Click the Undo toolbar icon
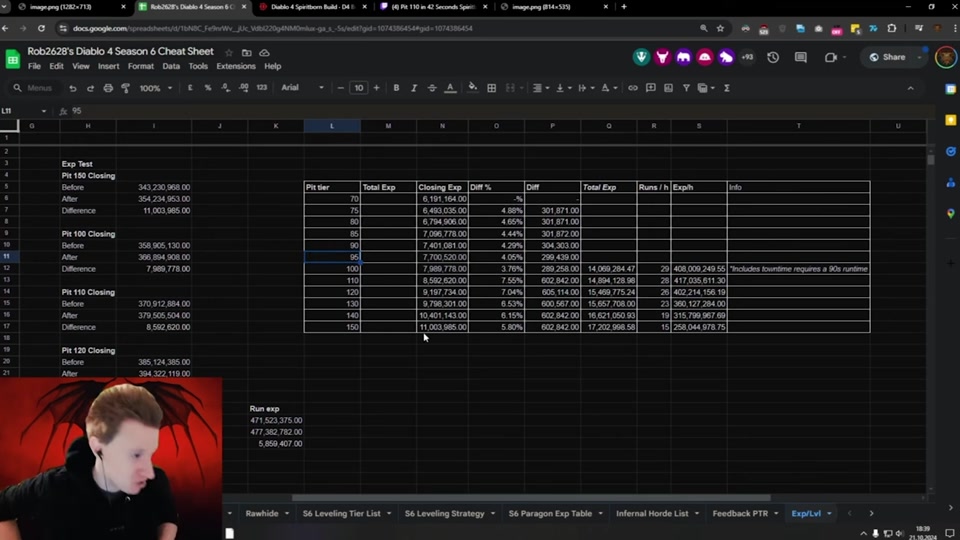960x540 pixels. (x=72, y=88)
